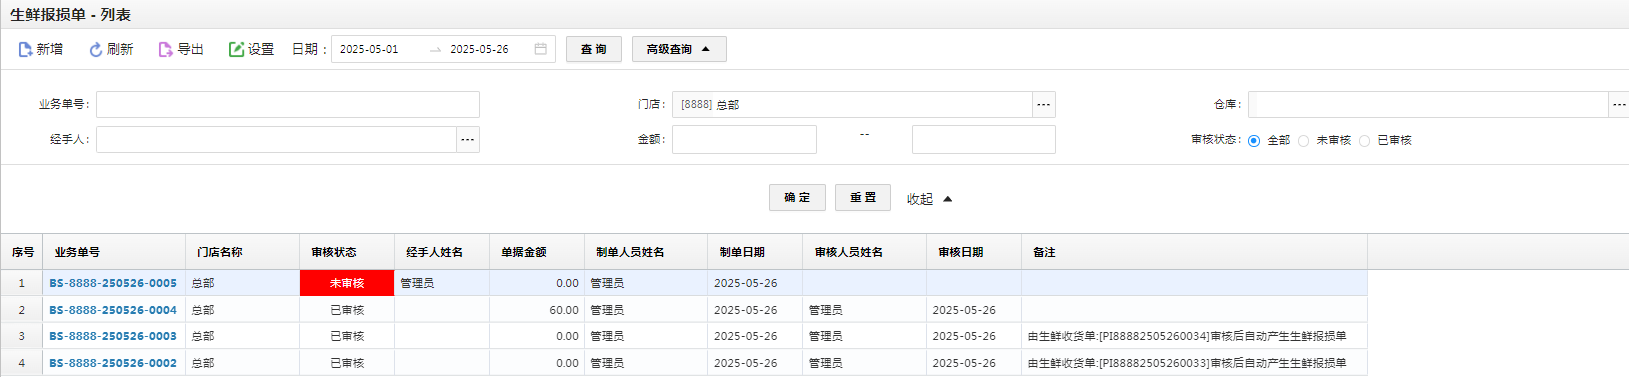
Task: Focus the 业务单号 input field
Action: (288, 105)
